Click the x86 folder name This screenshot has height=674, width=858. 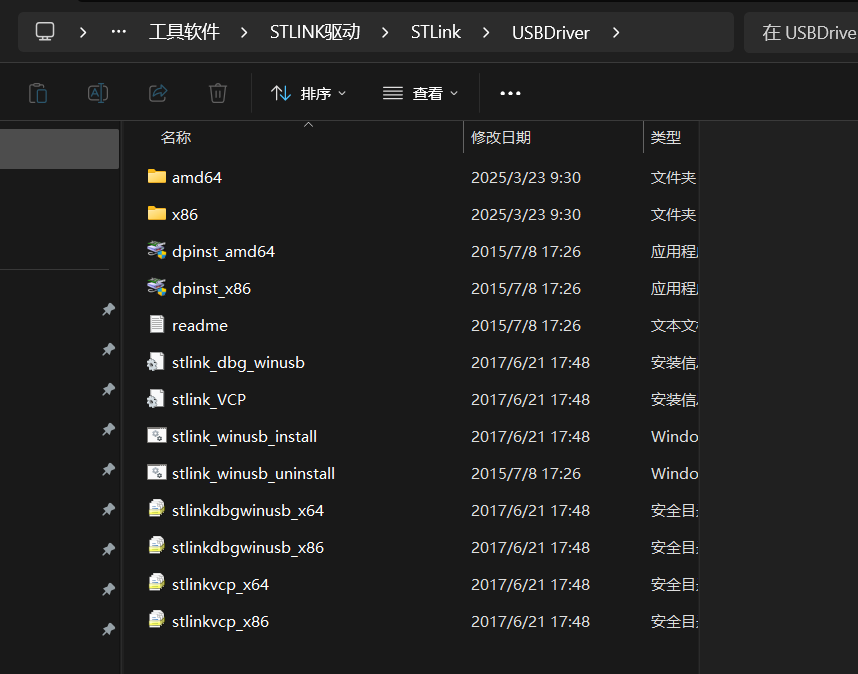185,214
